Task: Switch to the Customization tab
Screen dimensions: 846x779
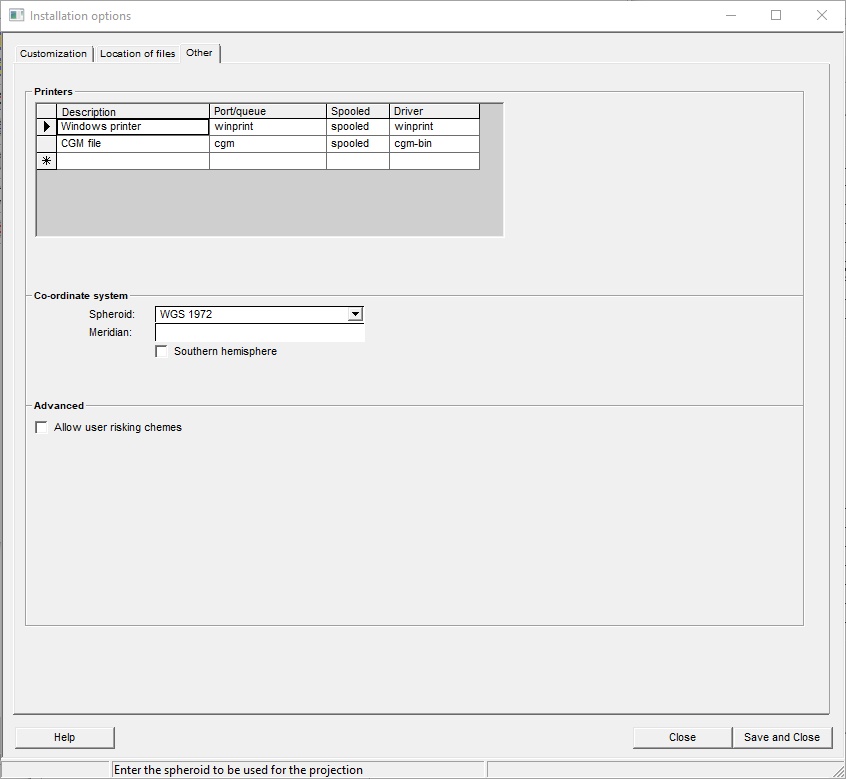Action: (54, 54)
